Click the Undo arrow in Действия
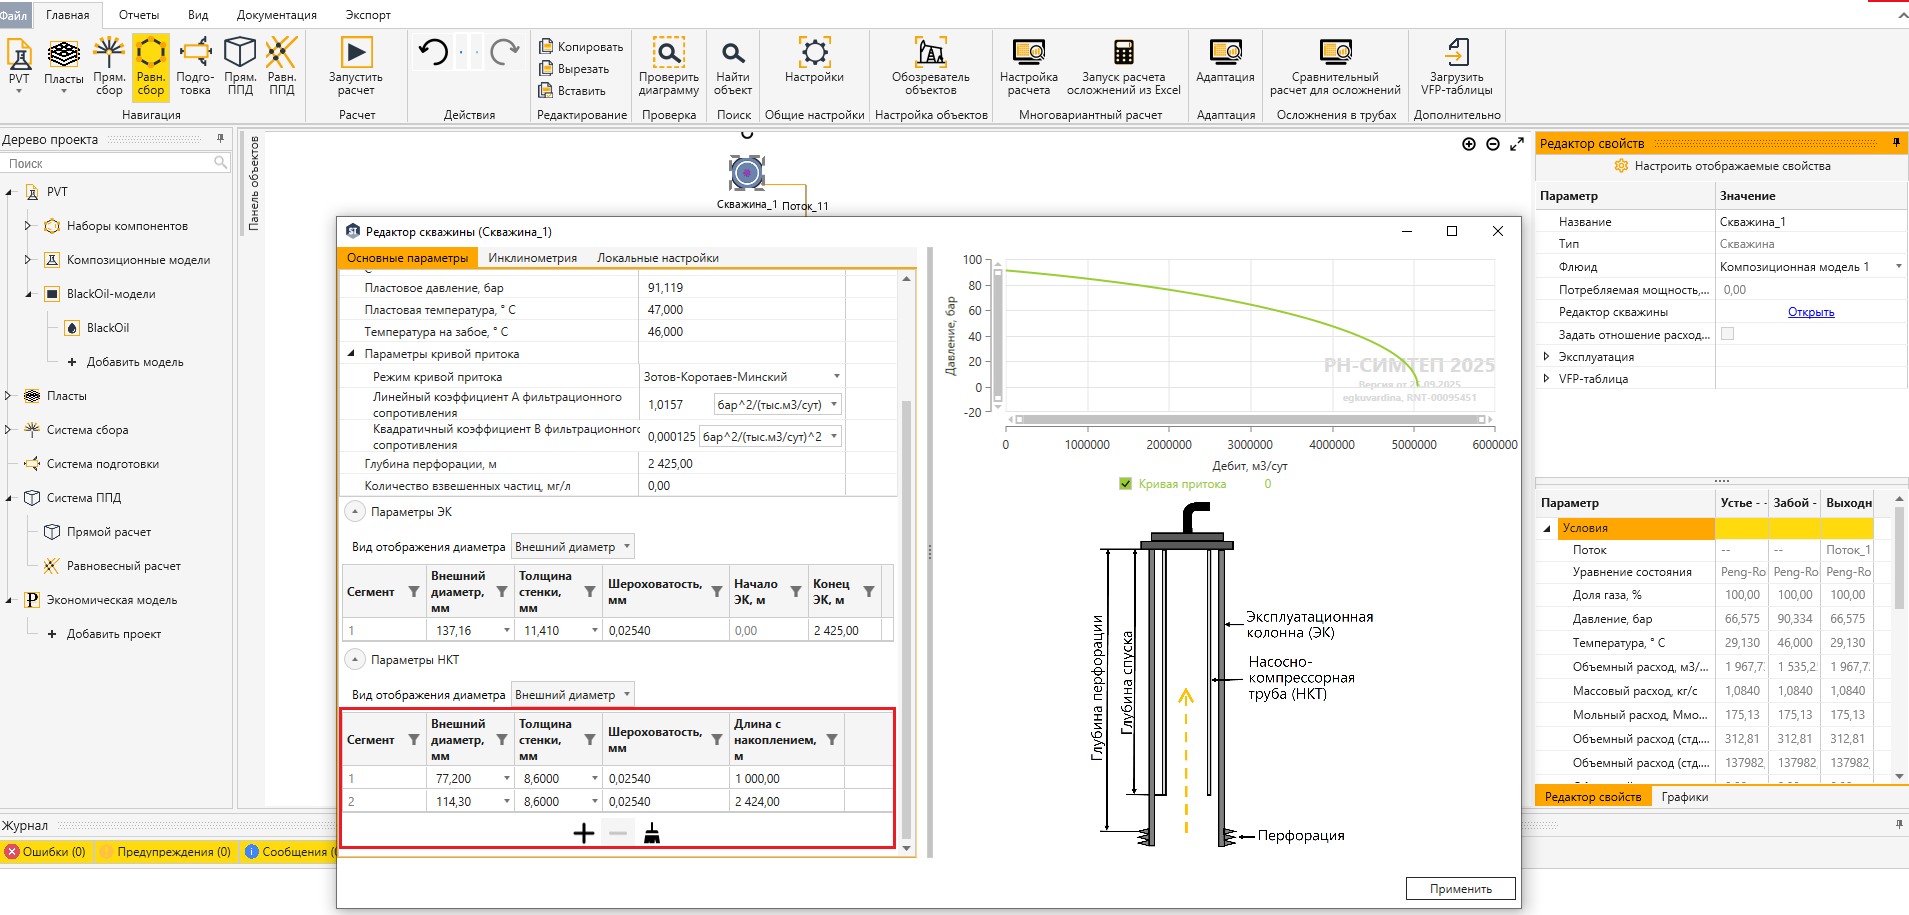The width and height of the screenshot is (1909, 915). click(433, 52)
